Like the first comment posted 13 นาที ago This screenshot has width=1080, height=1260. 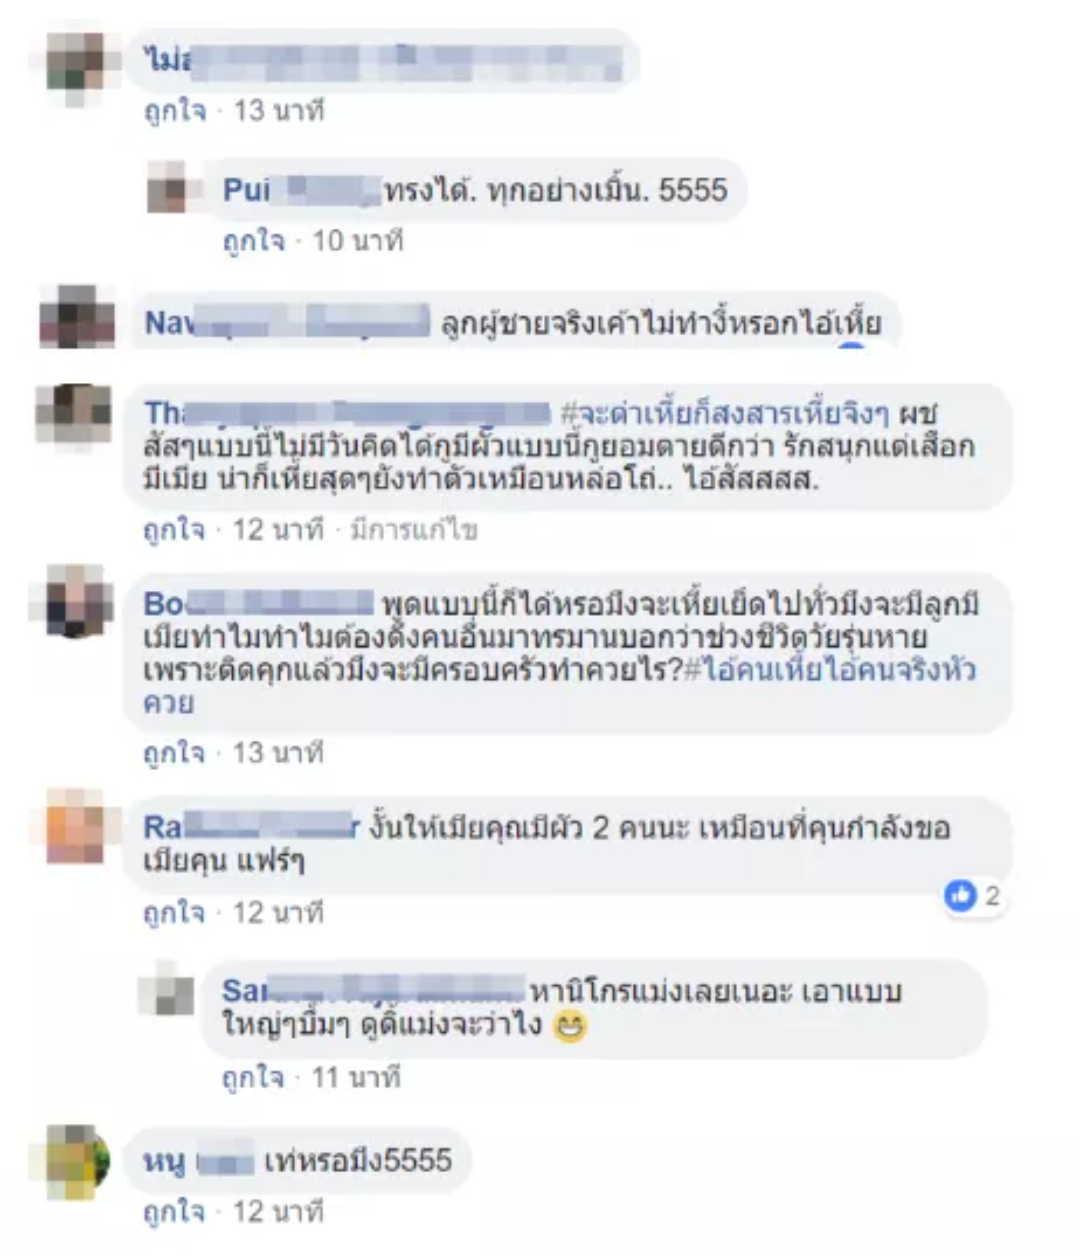(x=174, y=111)
